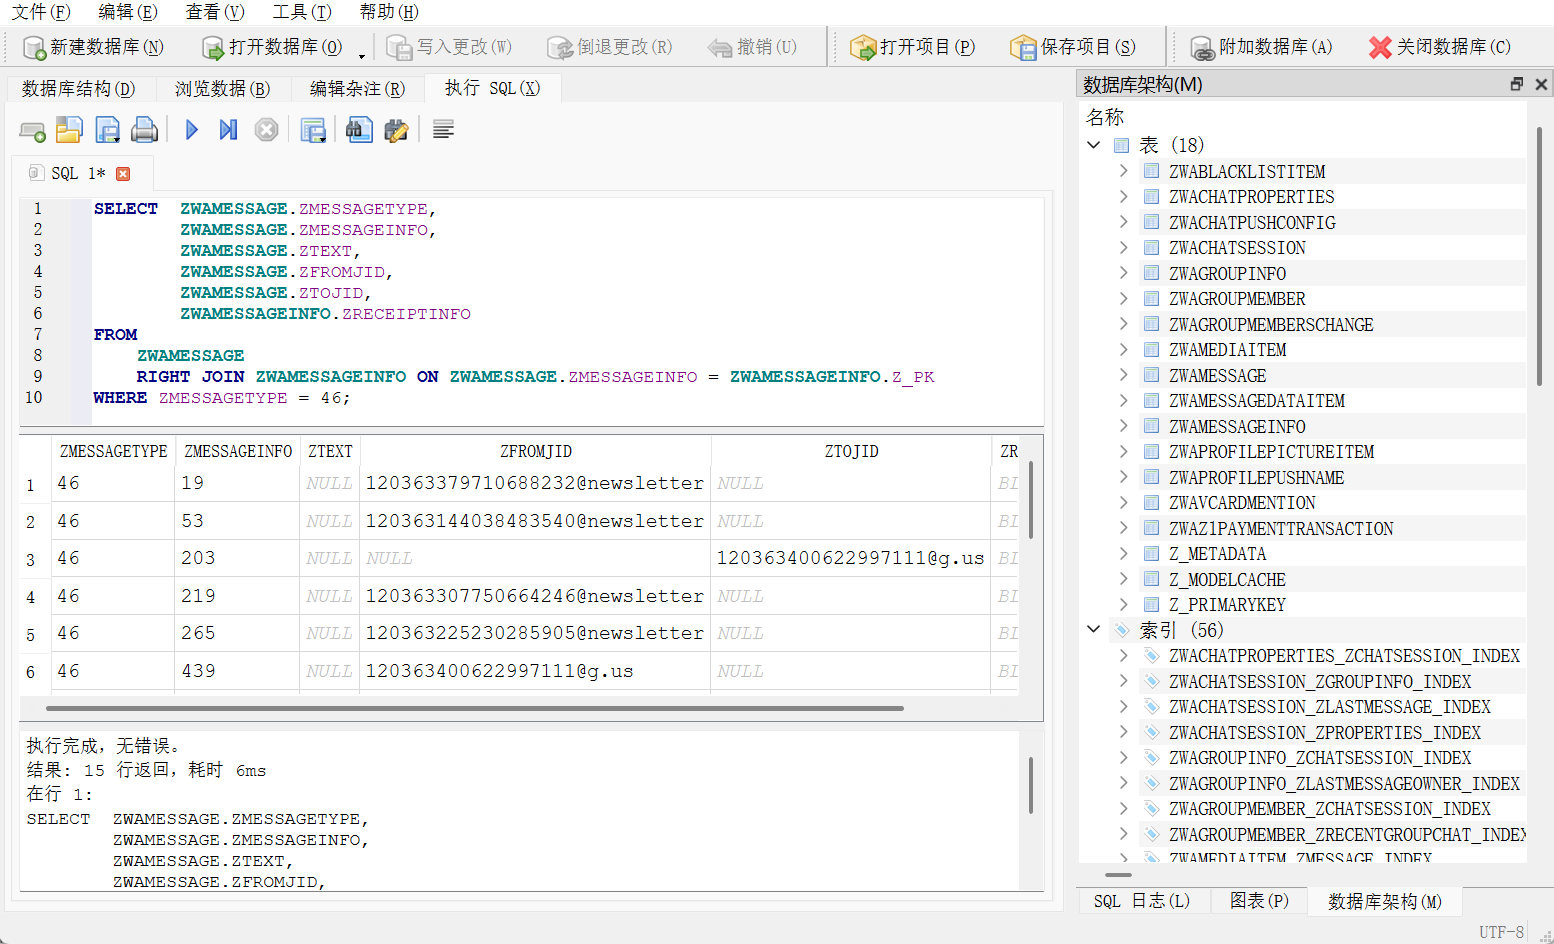The image size is (1554, 944).
Task: Execute current line with step icon
Action: pyautogui.click(x=228, y=130)
